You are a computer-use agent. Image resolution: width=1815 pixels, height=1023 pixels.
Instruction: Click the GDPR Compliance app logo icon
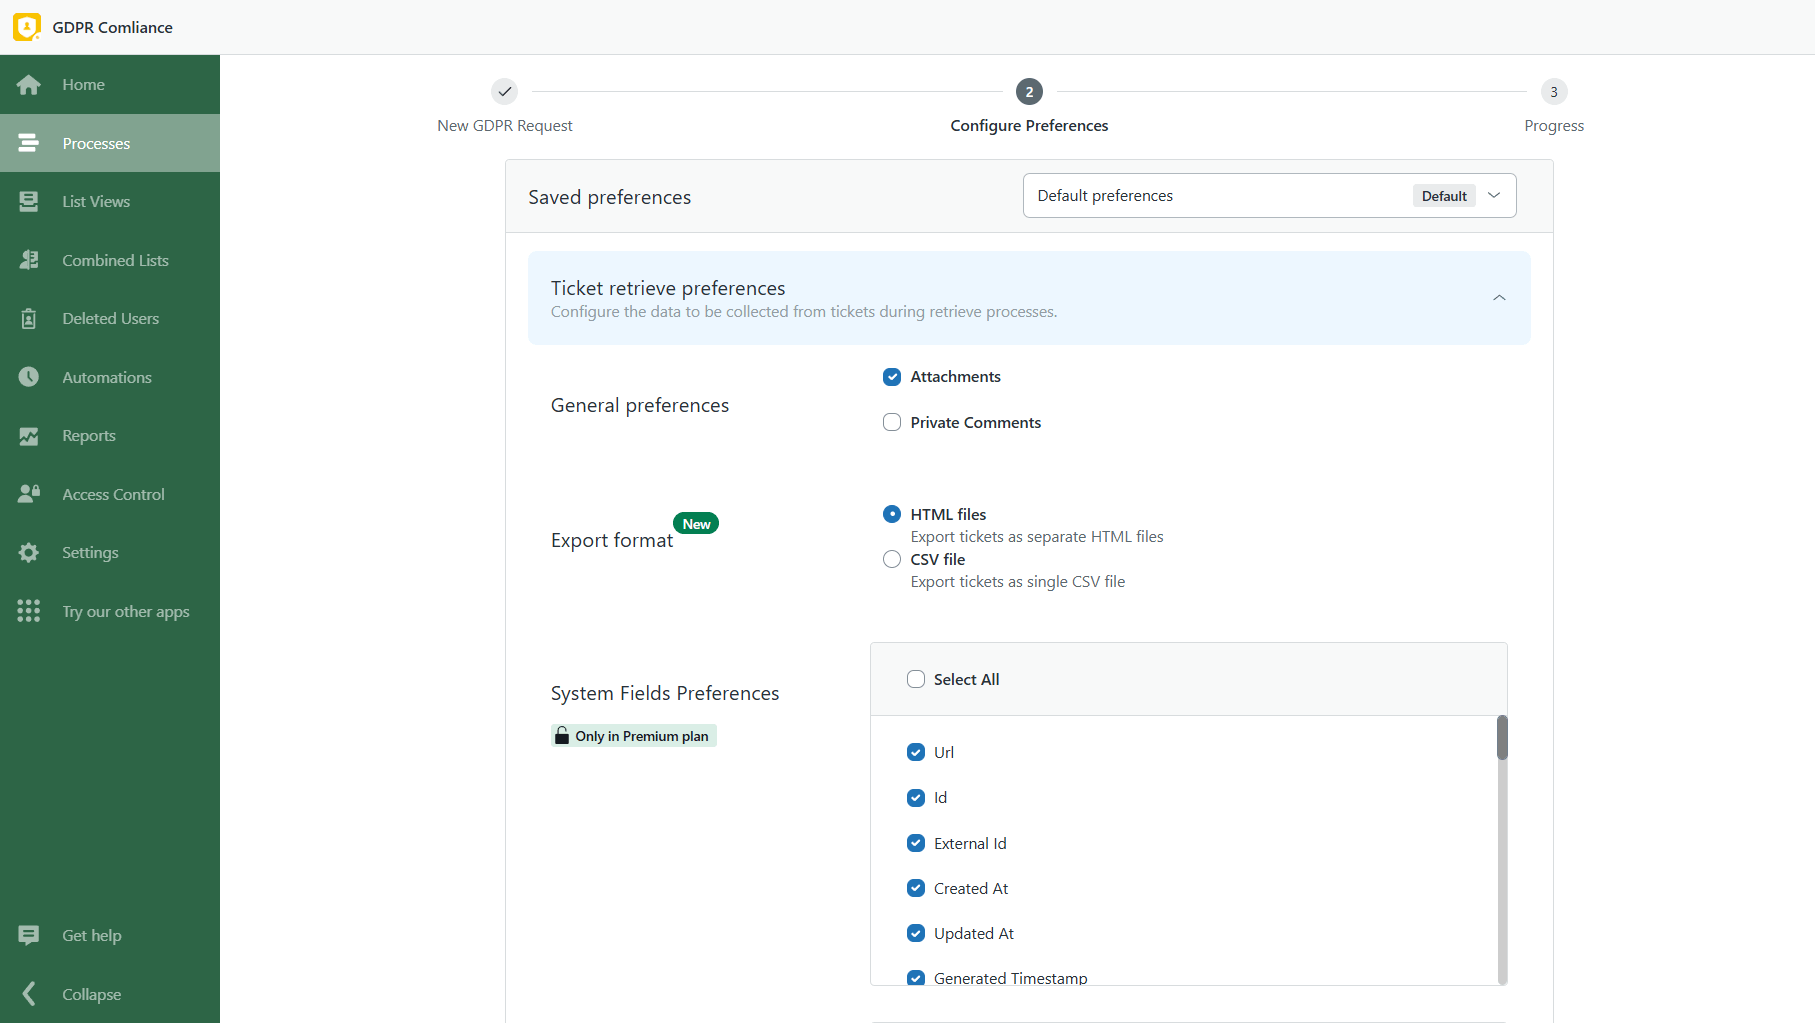coord(27,27)
